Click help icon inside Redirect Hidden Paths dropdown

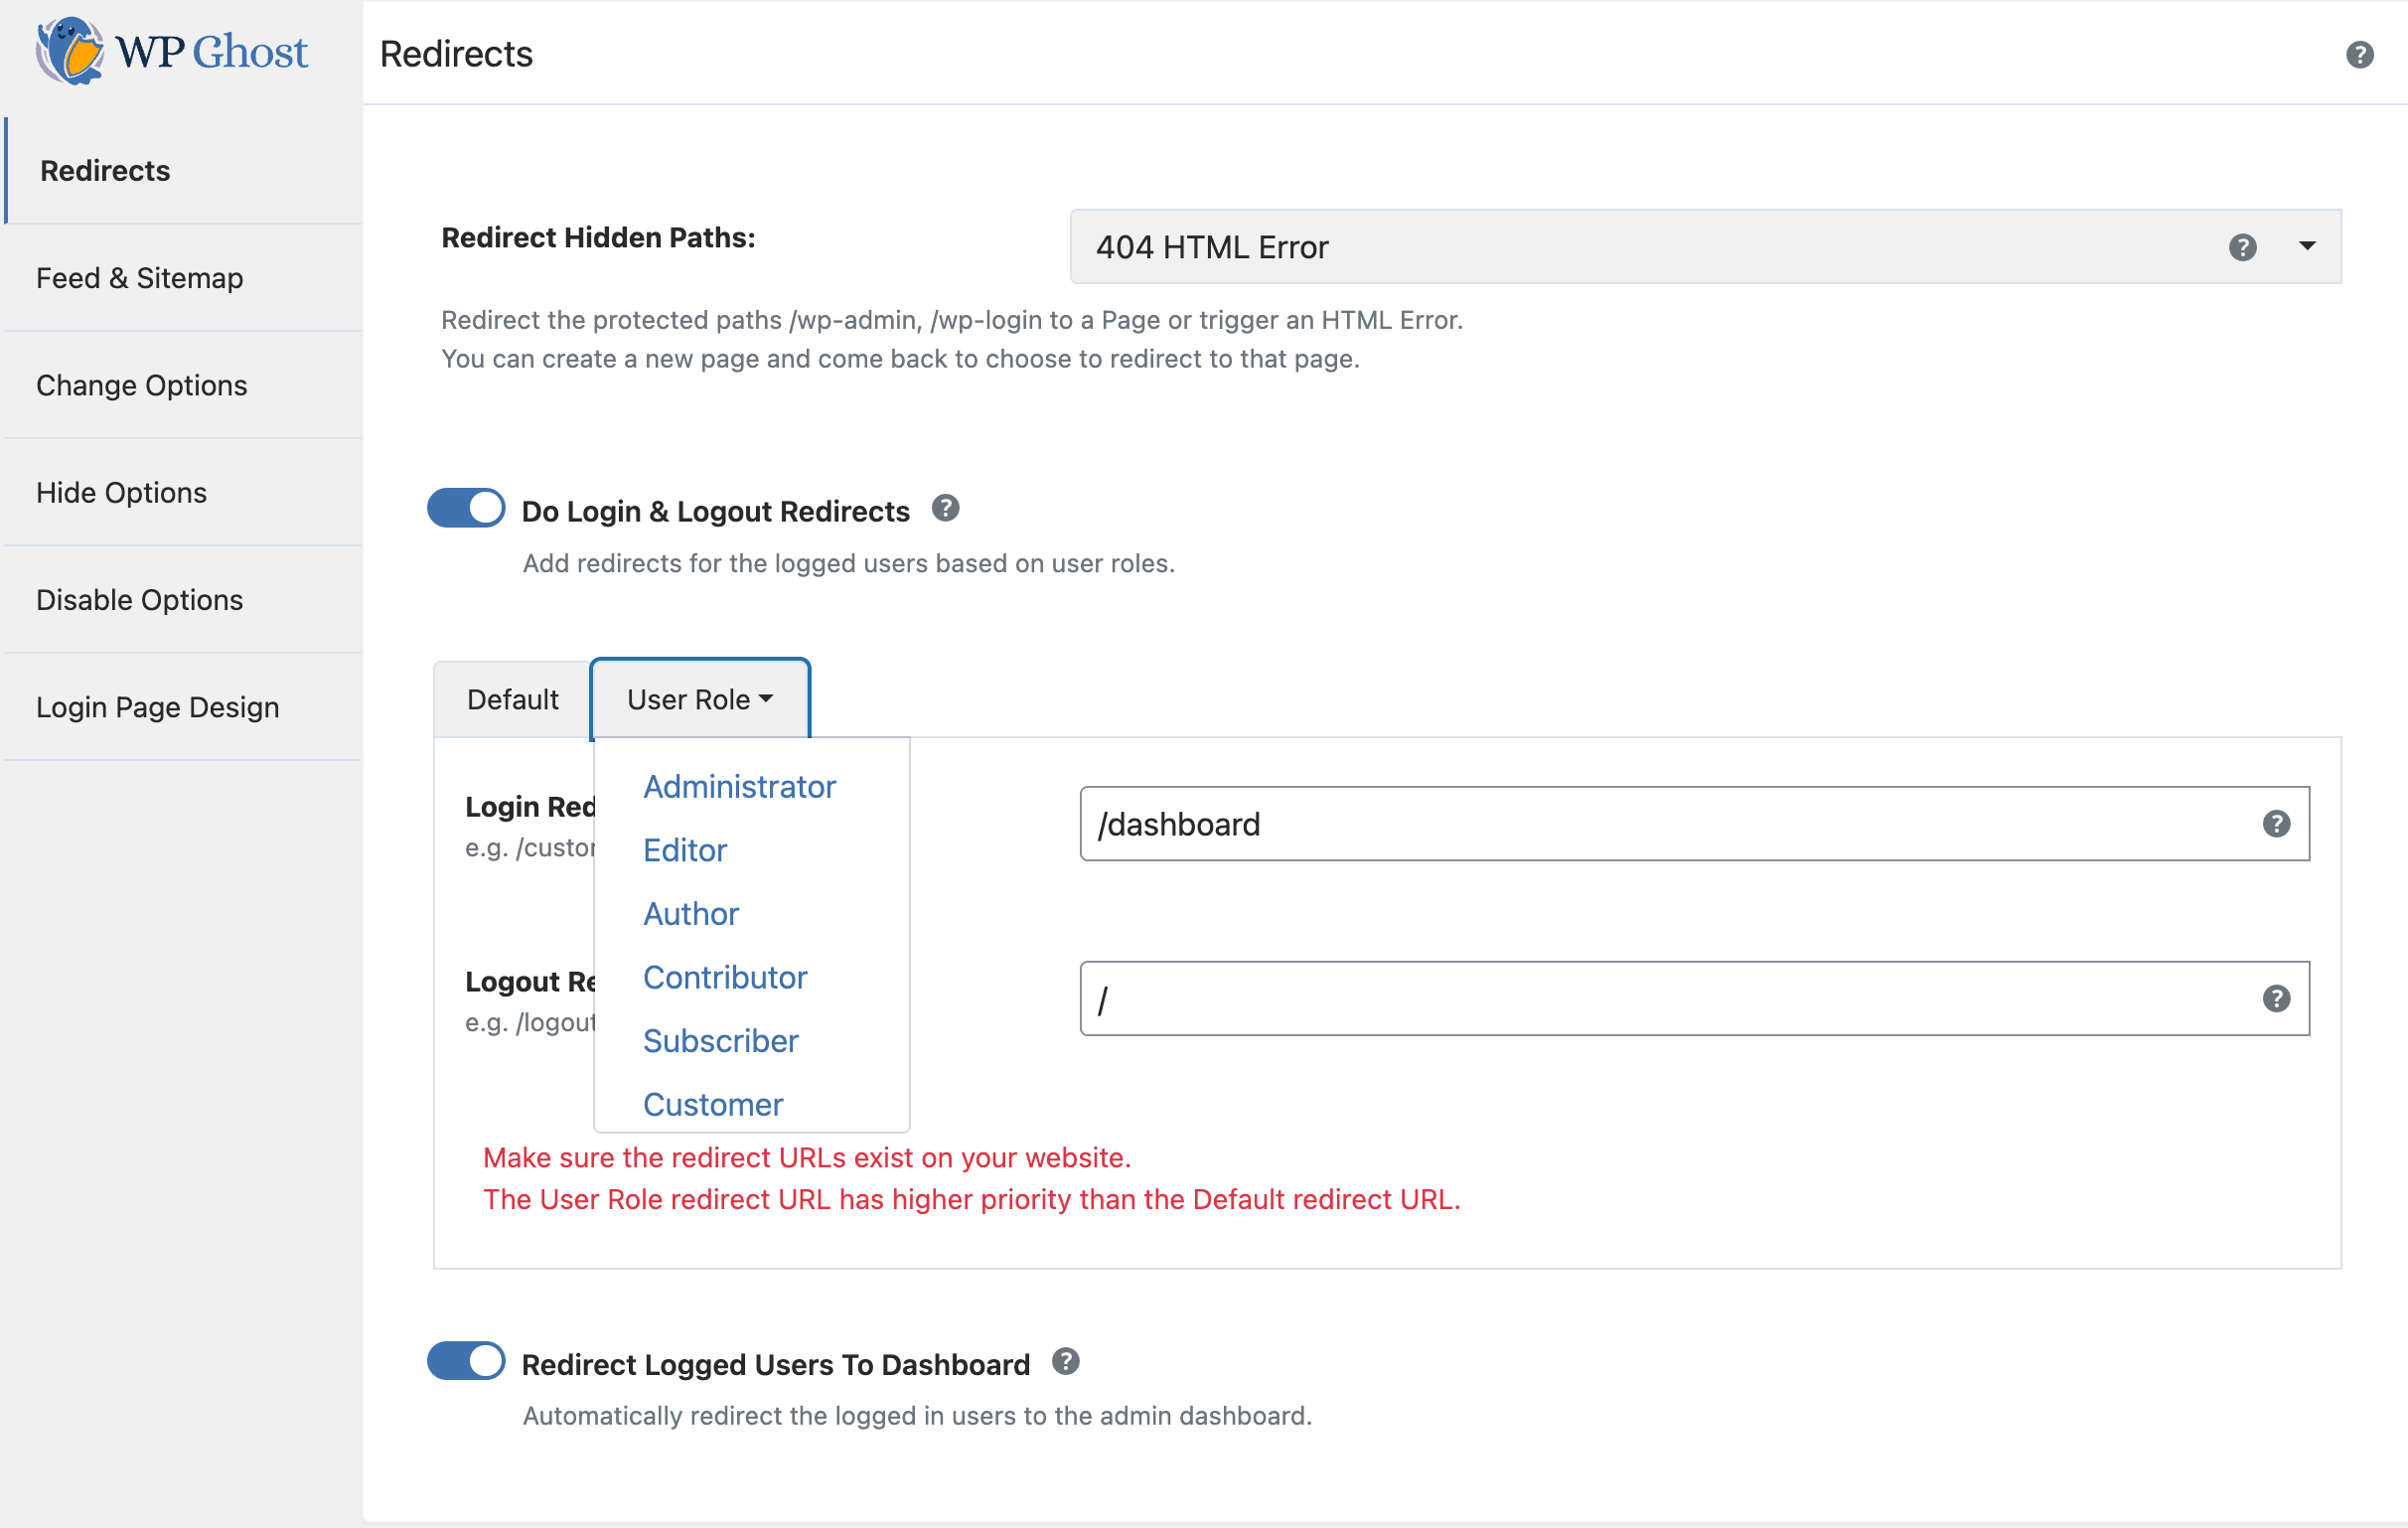2242,247
